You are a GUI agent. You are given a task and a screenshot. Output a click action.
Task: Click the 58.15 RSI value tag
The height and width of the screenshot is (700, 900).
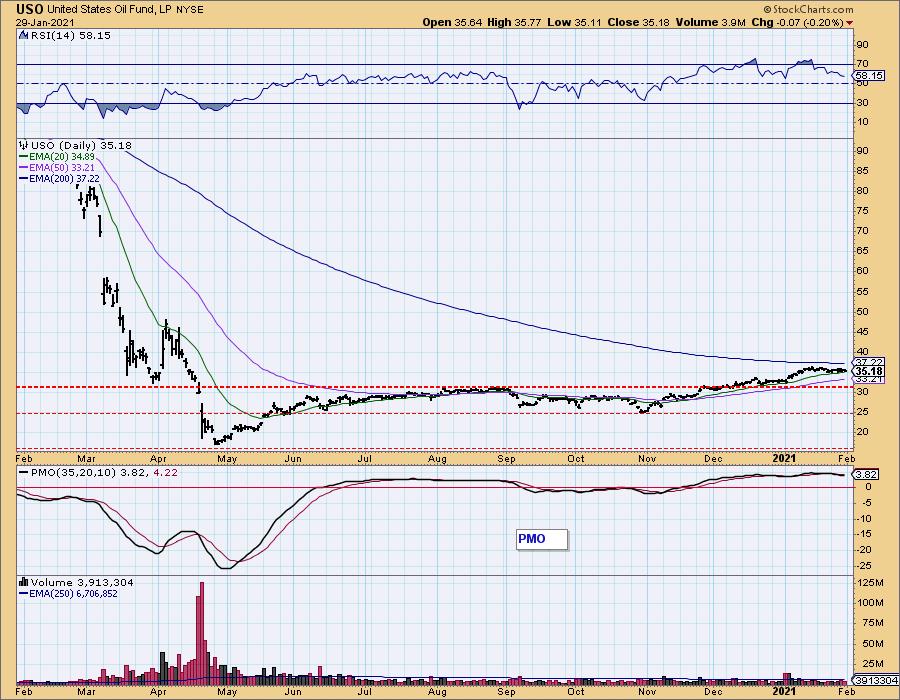(867, 75)
